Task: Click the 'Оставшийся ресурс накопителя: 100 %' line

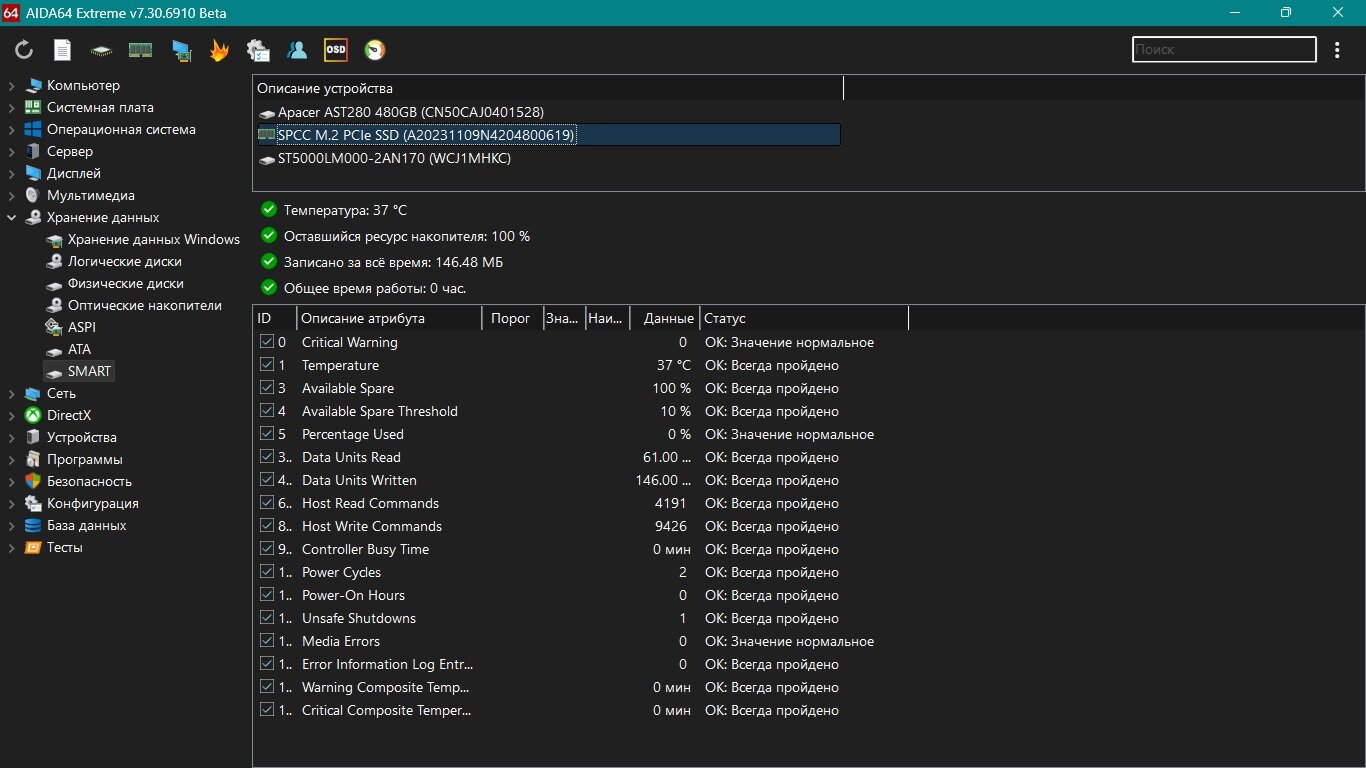Action: (407, 236)
